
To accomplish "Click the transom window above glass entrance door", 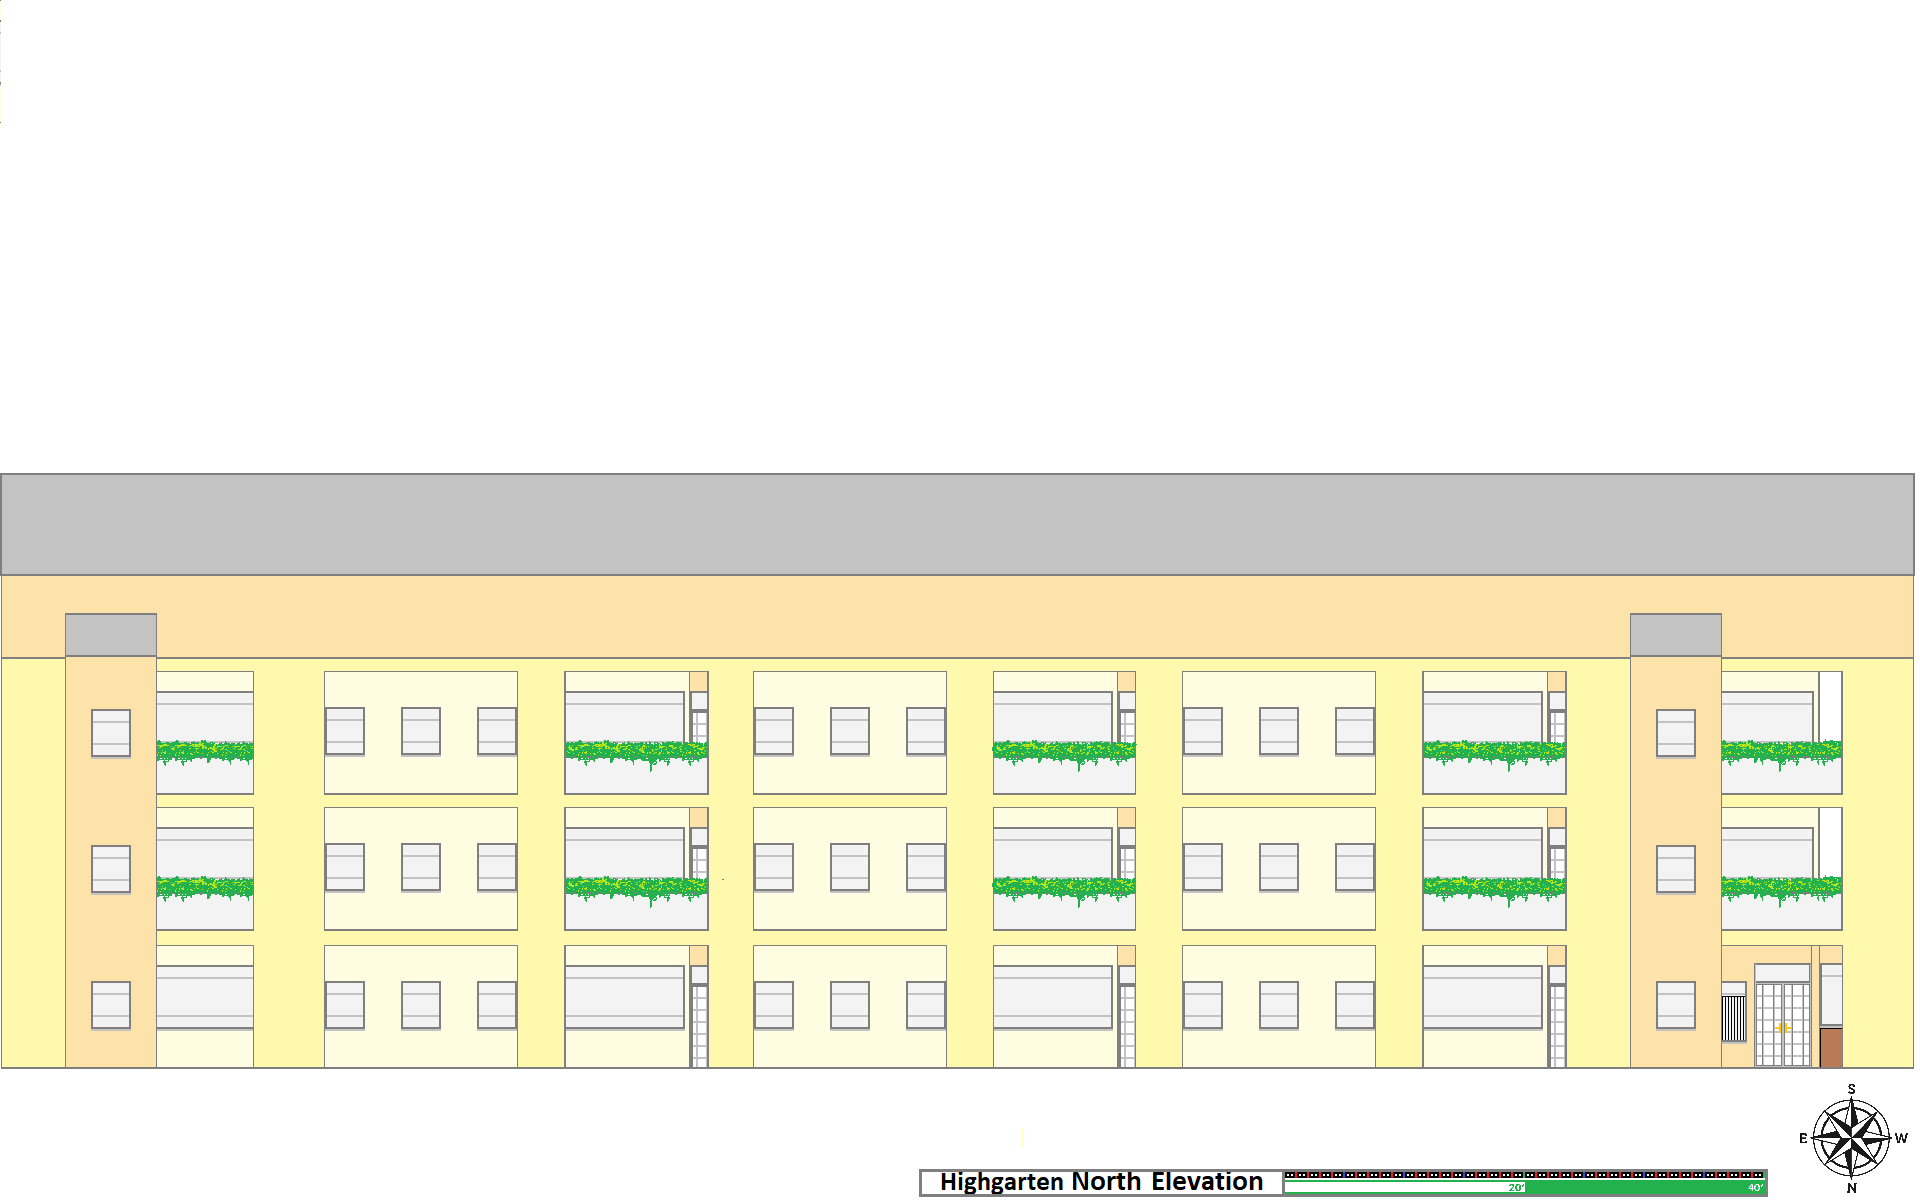I will (x=1782, y=973).
